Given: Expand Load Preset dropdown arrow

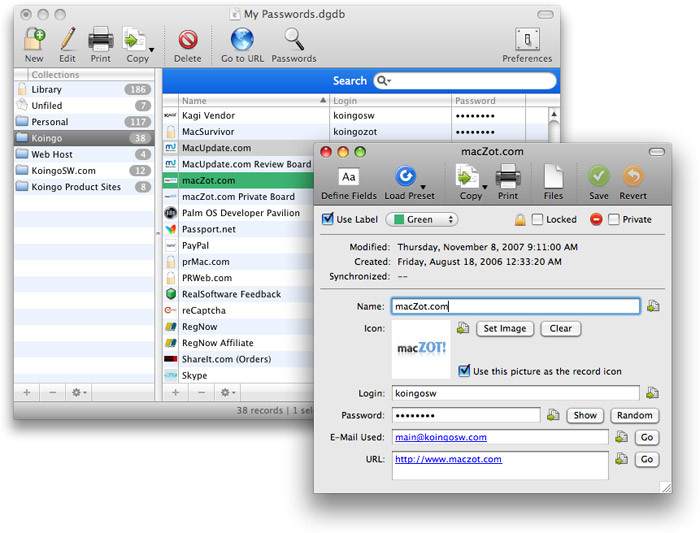Looking at the screenshot, I should (423, 187).
